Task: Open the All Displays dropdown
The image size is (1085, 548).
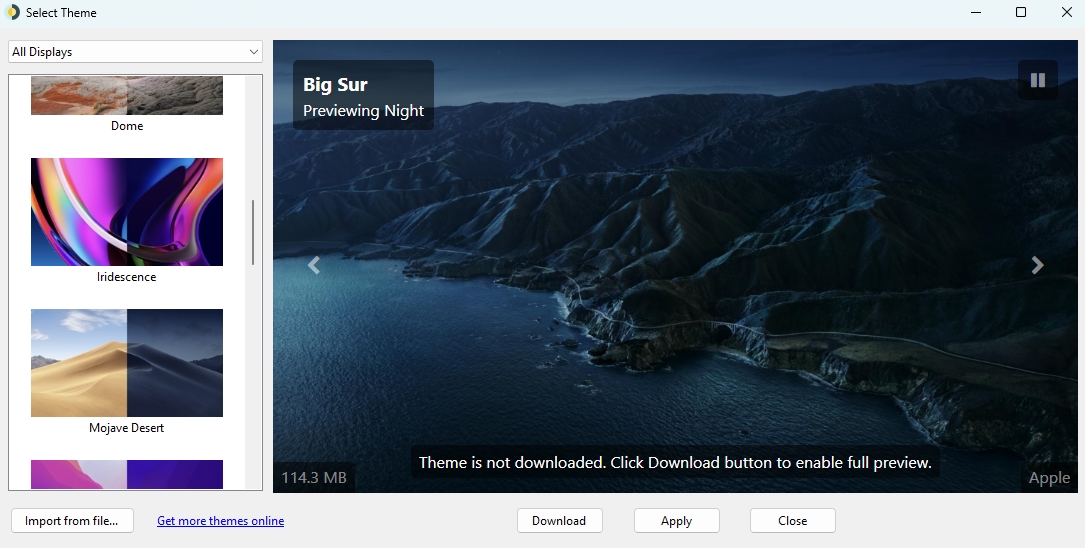Action: click(x=135, y=52)
